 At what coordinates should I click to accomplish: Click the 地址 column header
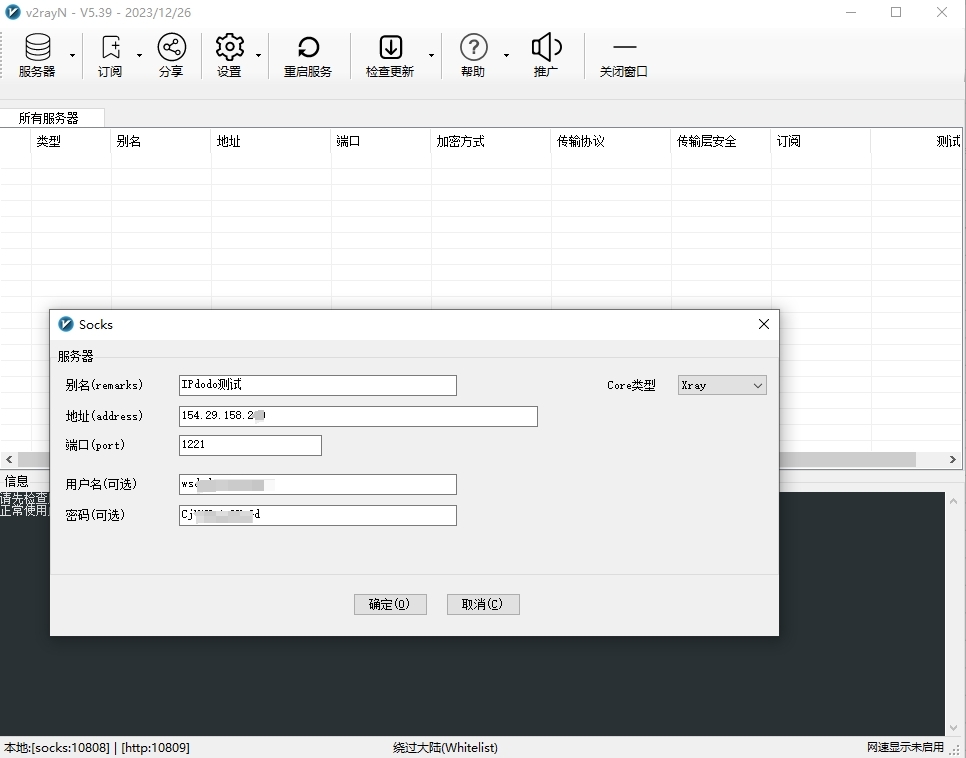click(270, 142)
